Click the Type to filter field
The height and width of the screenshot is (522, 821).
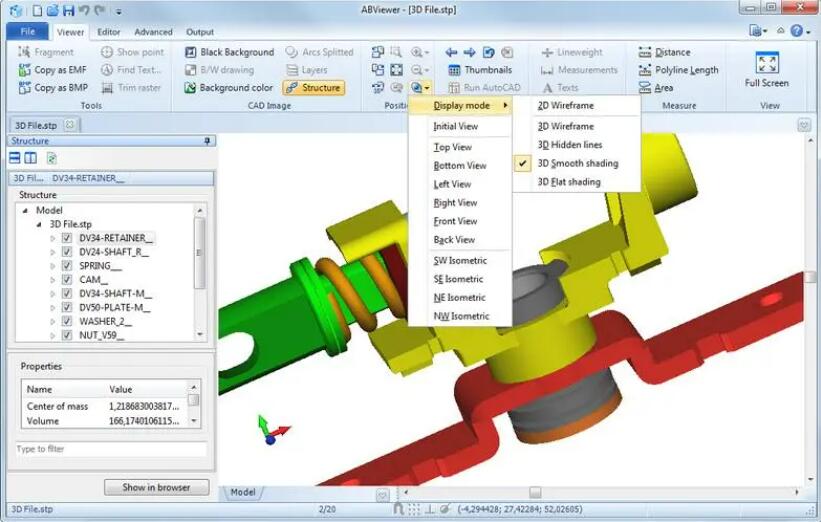(111, 450)
